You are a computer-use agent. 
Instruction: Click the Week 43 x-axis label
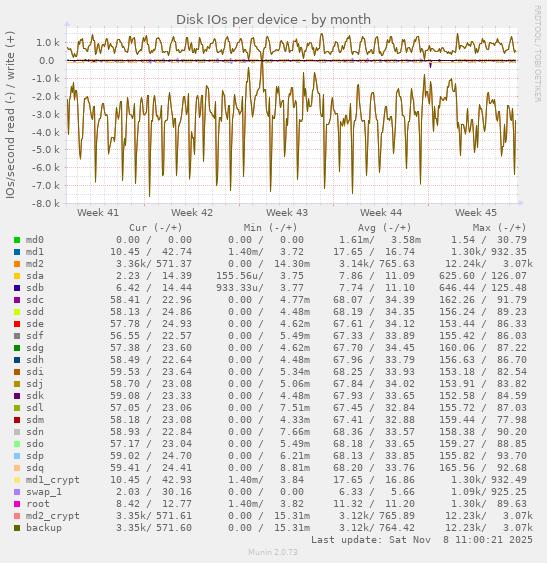point(287,213)
